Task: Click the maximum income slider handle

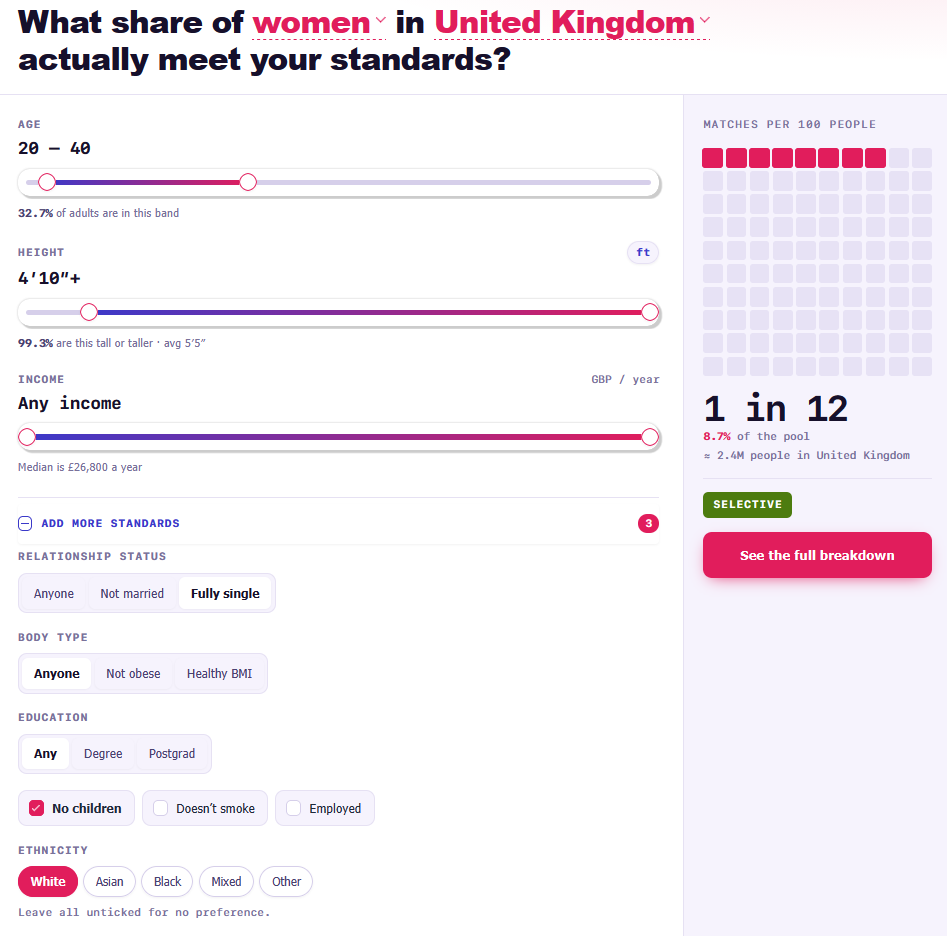Action: (x=650, y=437)
